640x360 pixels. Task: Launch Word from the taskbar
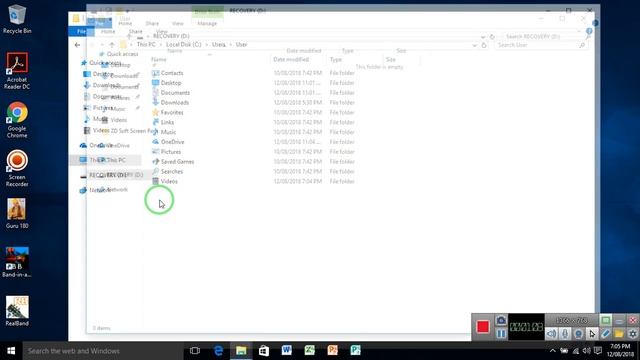point(287,351)
